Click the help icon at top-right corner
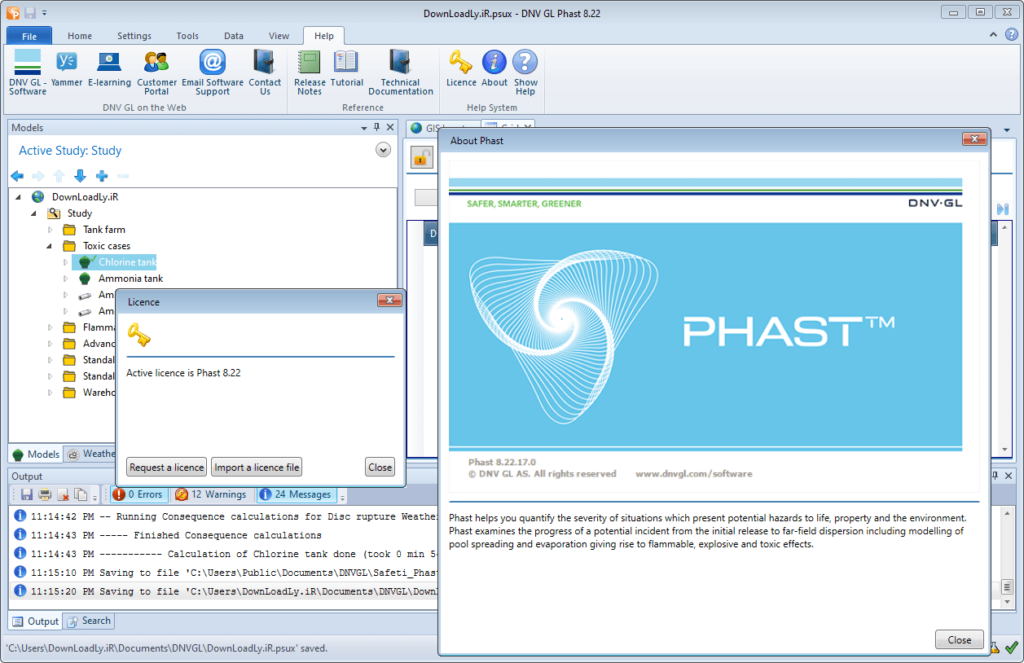This screenshot has width=1024, height=663. pos(1011,35)
